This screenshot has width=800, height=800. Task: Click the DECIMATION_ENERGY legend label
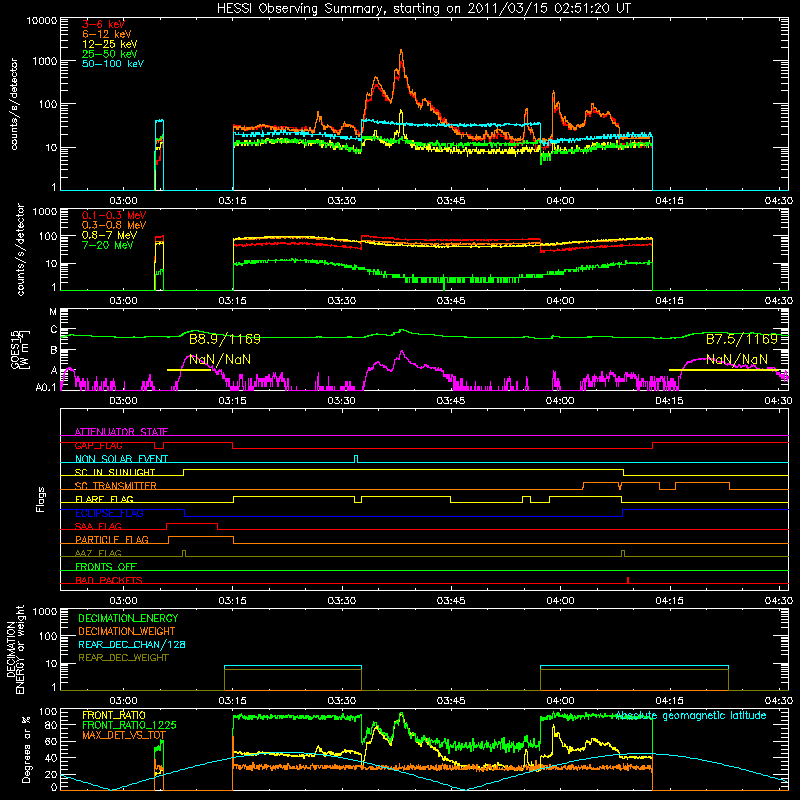[x=128, y=618]
